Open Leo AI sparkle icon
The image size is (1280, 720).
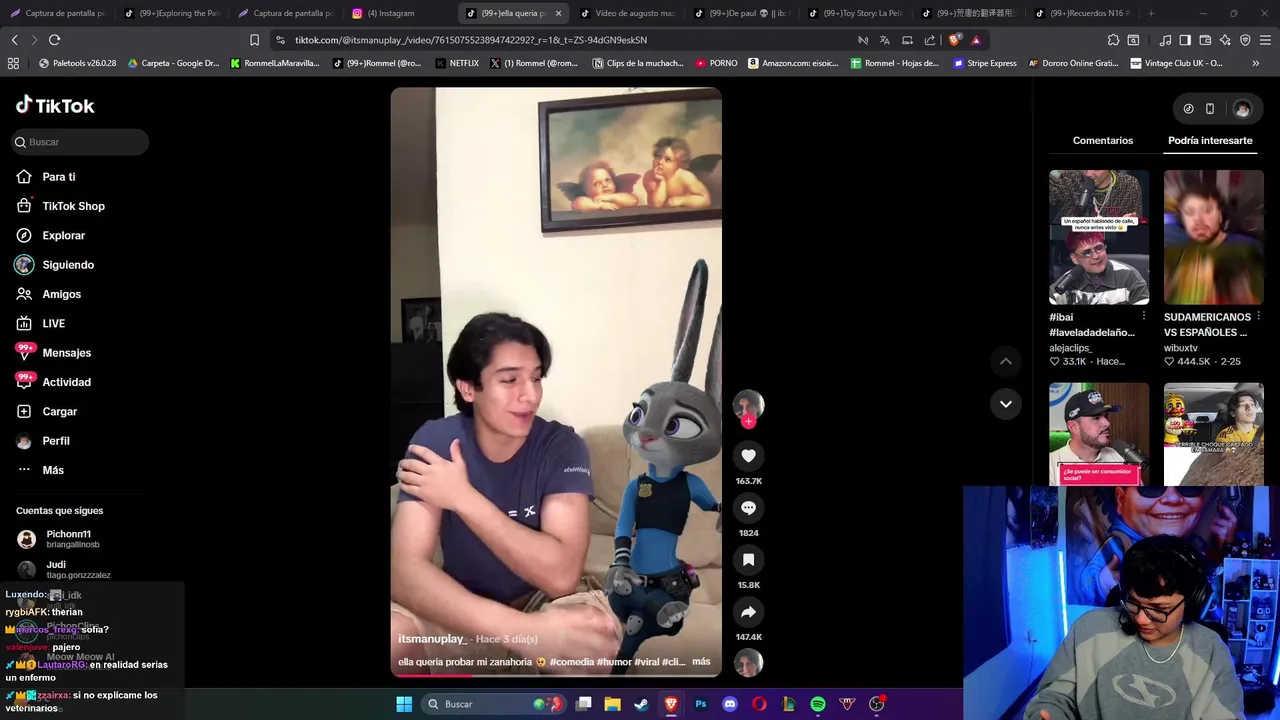[1225, 40]
